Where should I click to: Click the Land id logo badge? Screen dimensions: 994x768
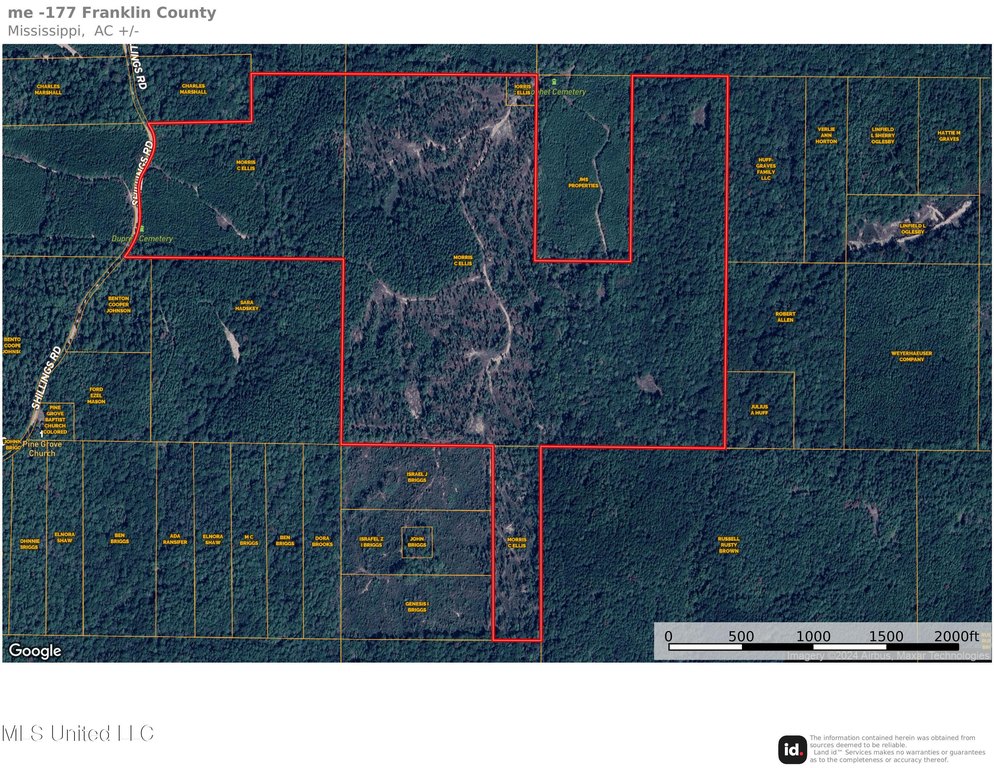click(792, 749)
